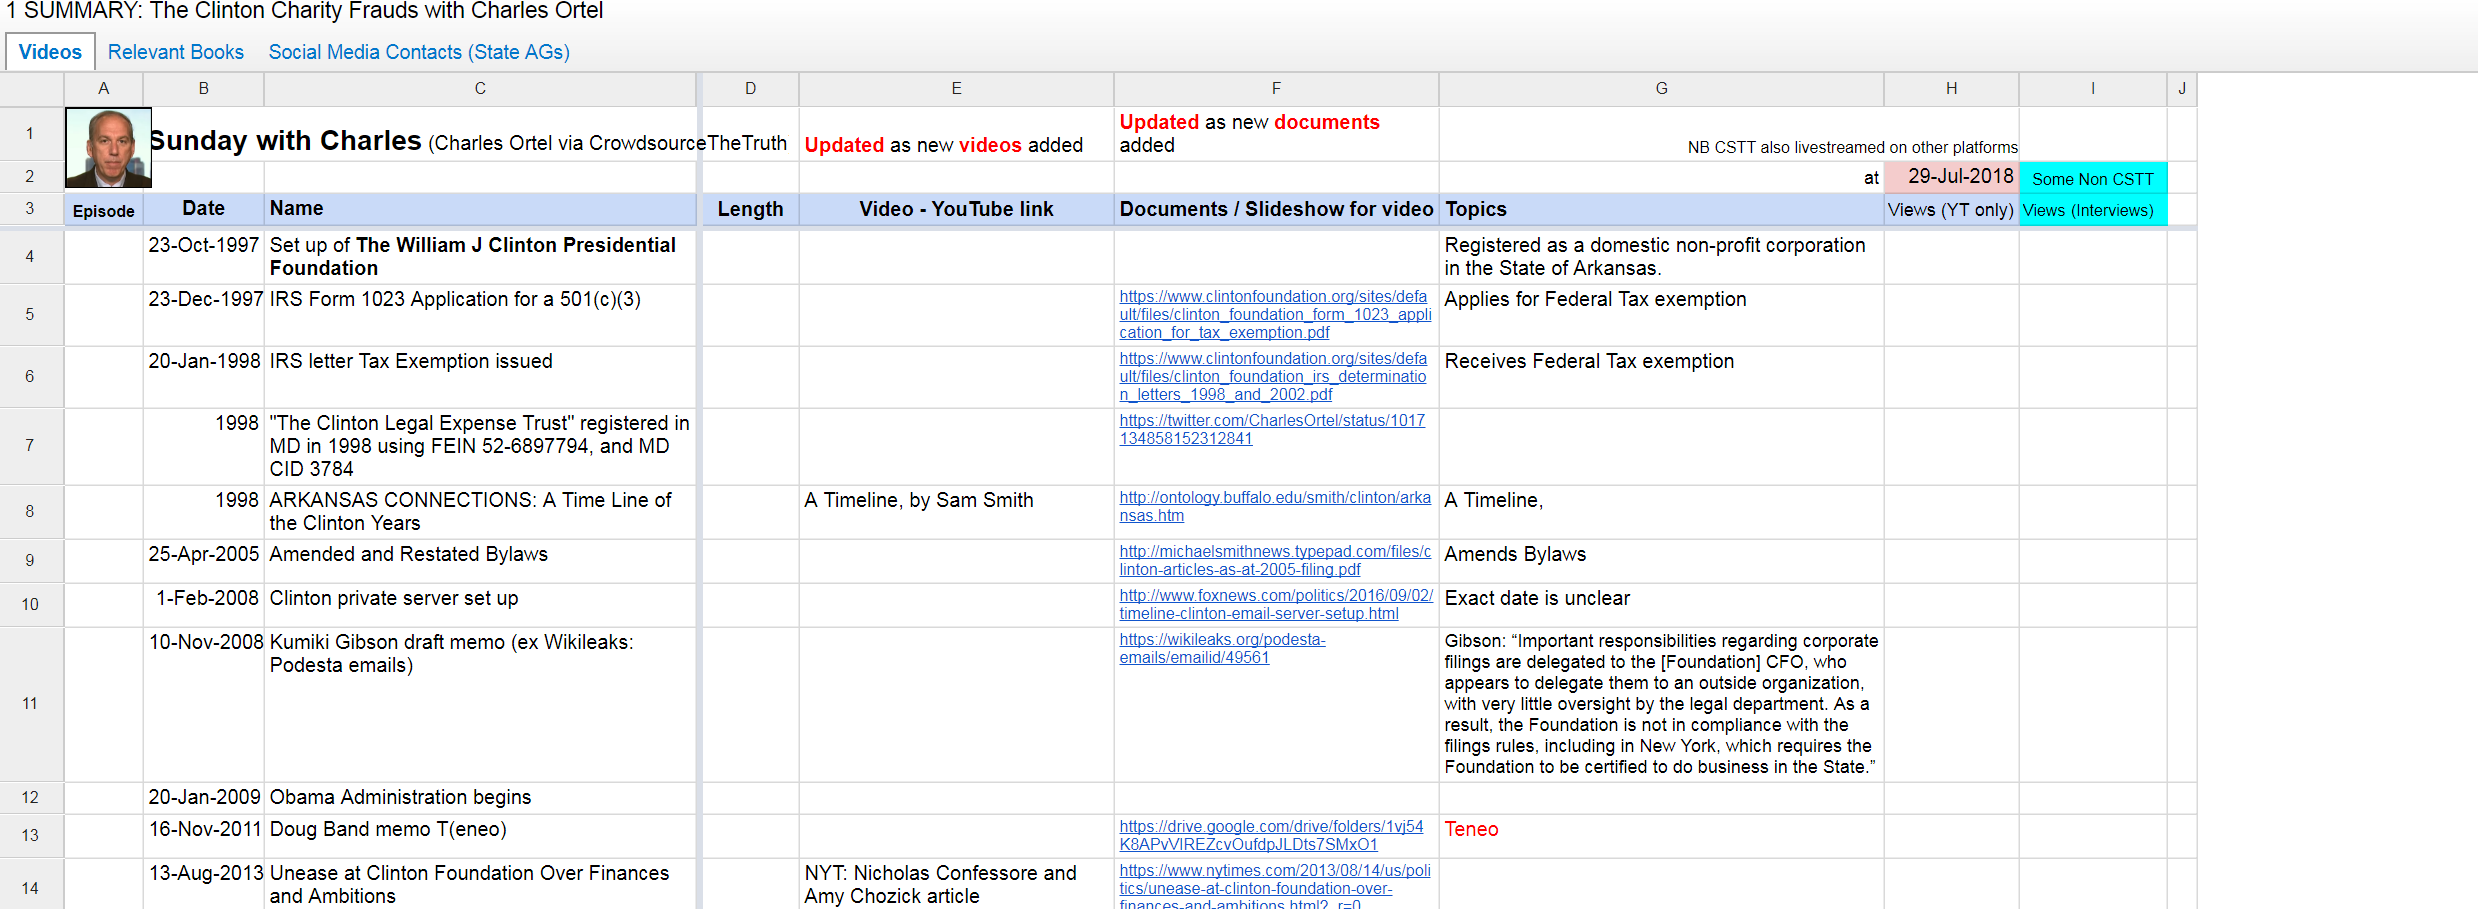Open Fox News email server timeline link

(x=1276, y=605)
